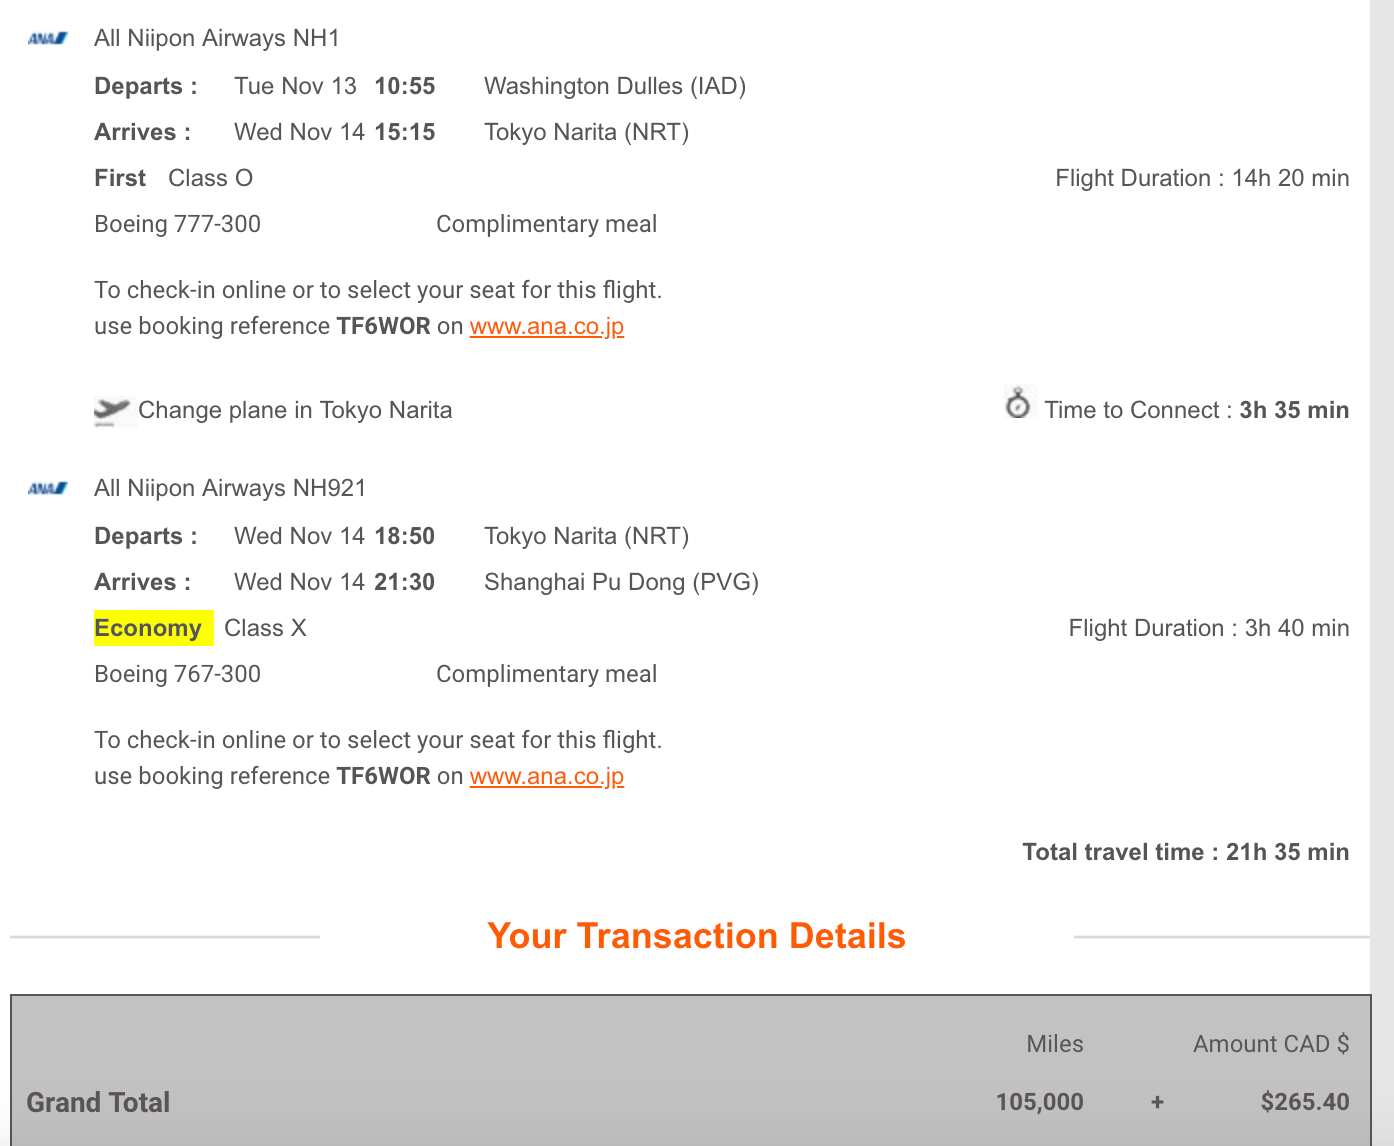Click Washington Dulles (IAD) departure airport
Image resolution: width=1394 pixels, height=1146 pixels.
coord(615,87)
